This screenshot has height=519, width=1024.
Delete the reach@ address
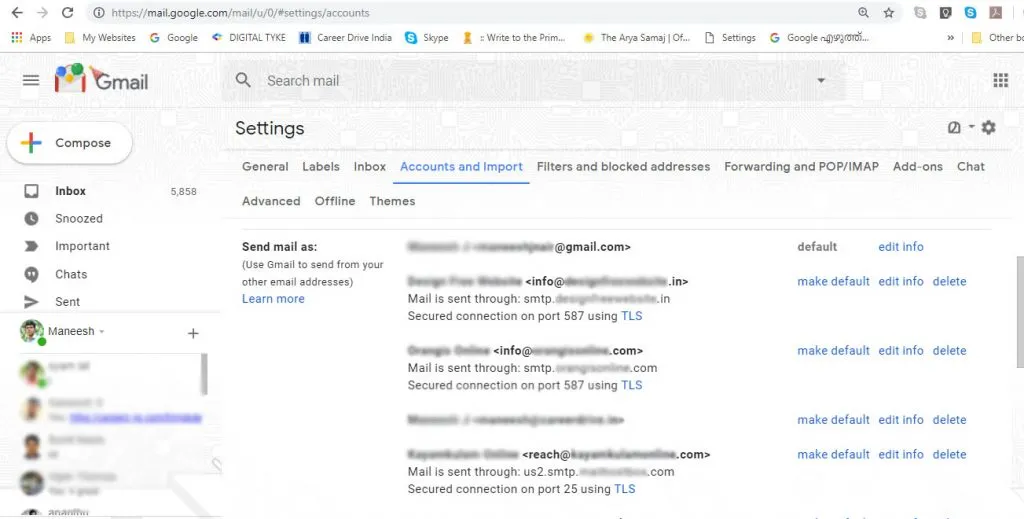tap(950, 454)
